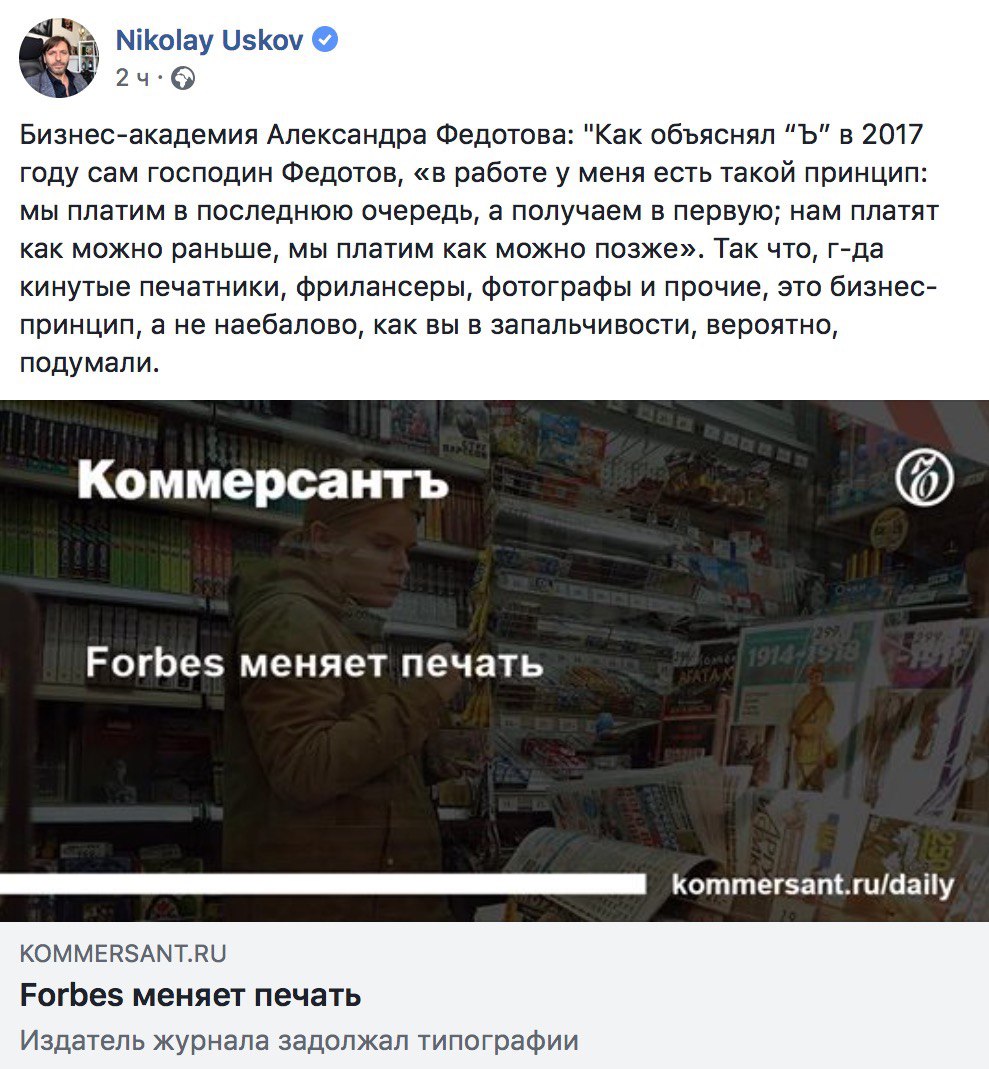Click the kommersant.ru/daily label on image
The width and height of the screenshot is (989, 1069).
[x=812, y=885]
